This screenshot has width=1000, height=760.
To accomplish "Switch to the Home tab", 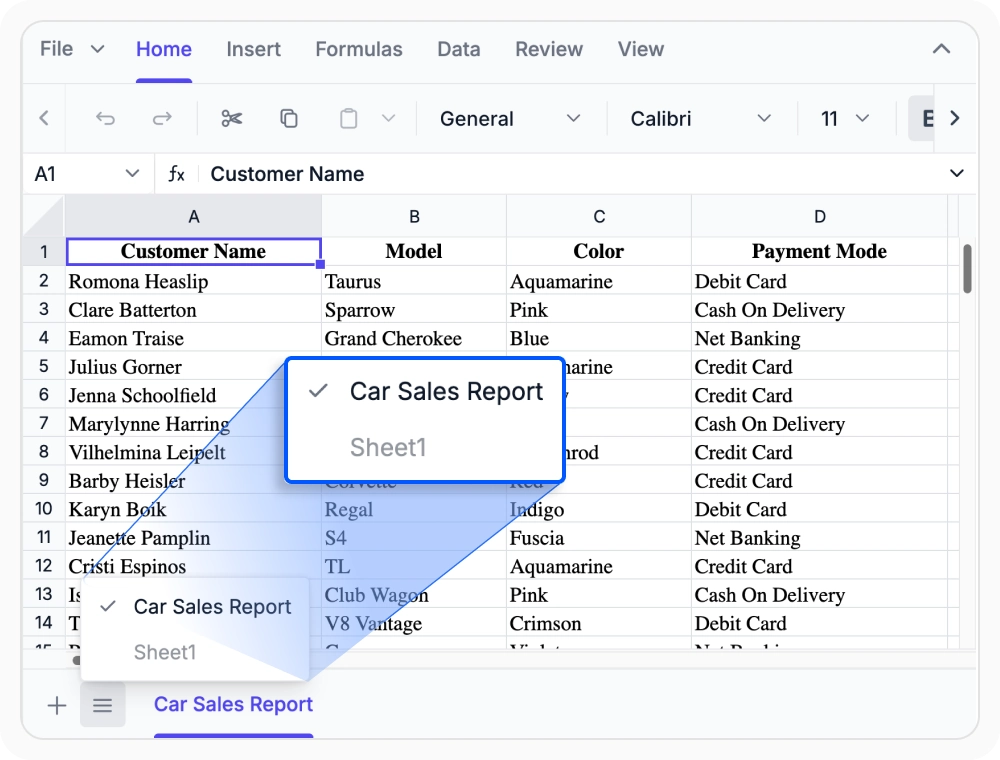I will (x=164, y=49).
